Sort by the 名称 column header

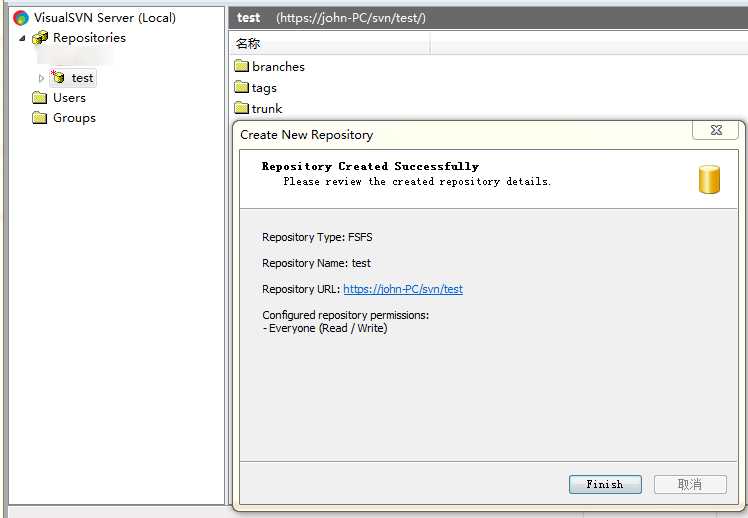click(329, 44)
